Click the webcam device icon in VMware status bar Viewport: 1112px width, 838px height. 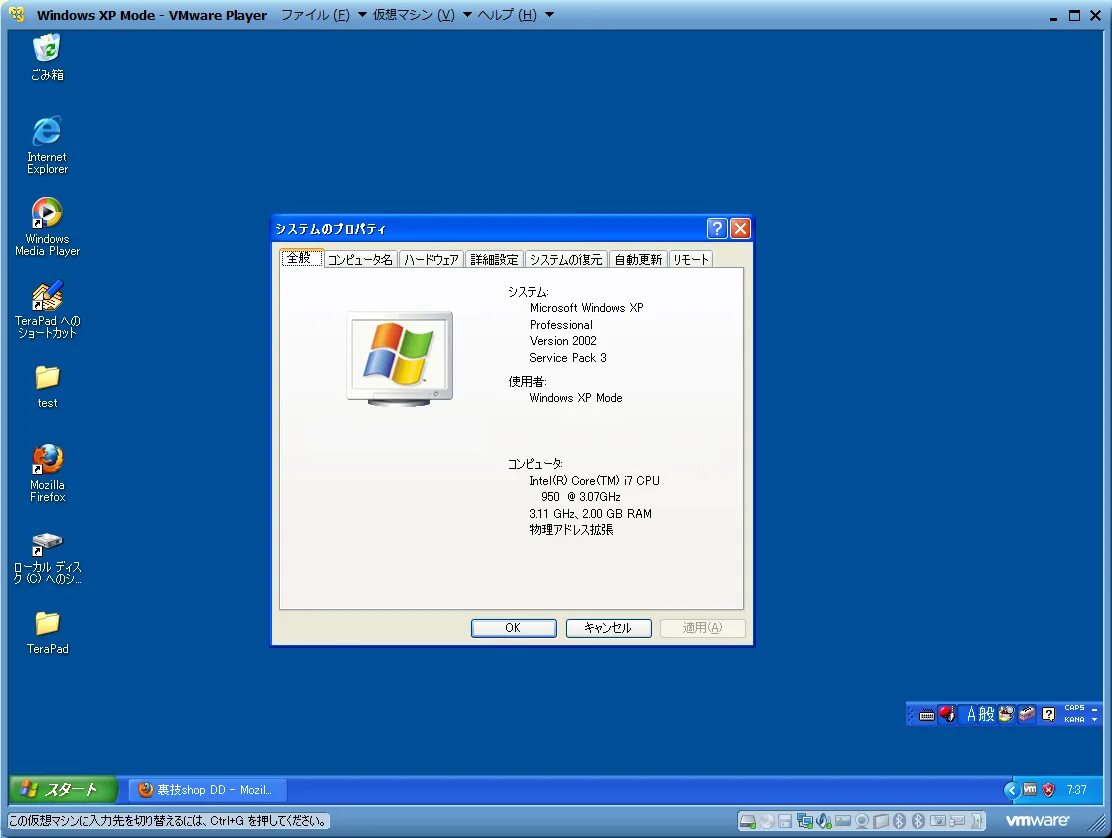(862, 821)
